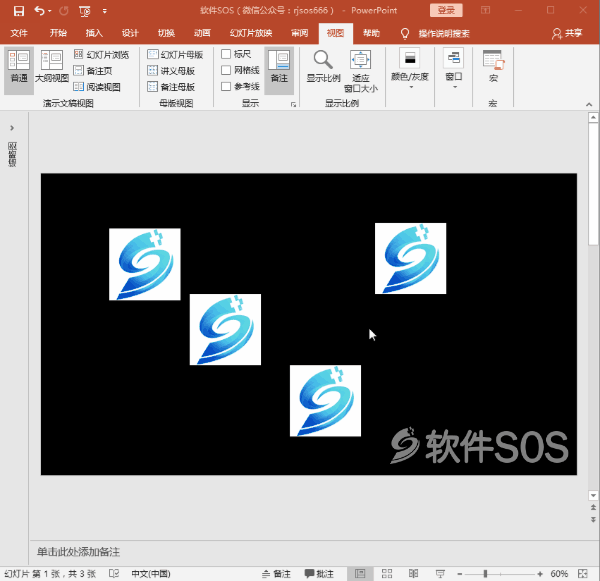This screenshot has width=600, height=581.
Task: Open the 设计 ribbon tab
Action: pyautogui.click(x=130, y=33)
